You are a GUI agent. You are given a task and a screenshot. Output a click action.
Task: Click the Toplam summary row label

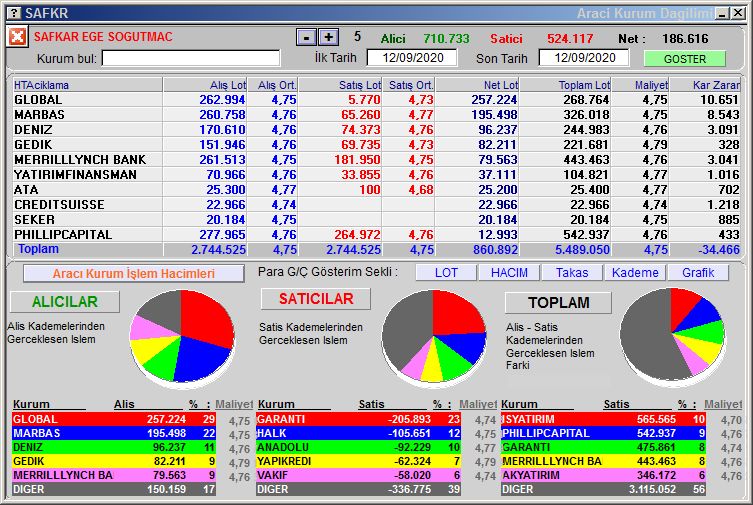pyautogui.click(x=38, y=249)
